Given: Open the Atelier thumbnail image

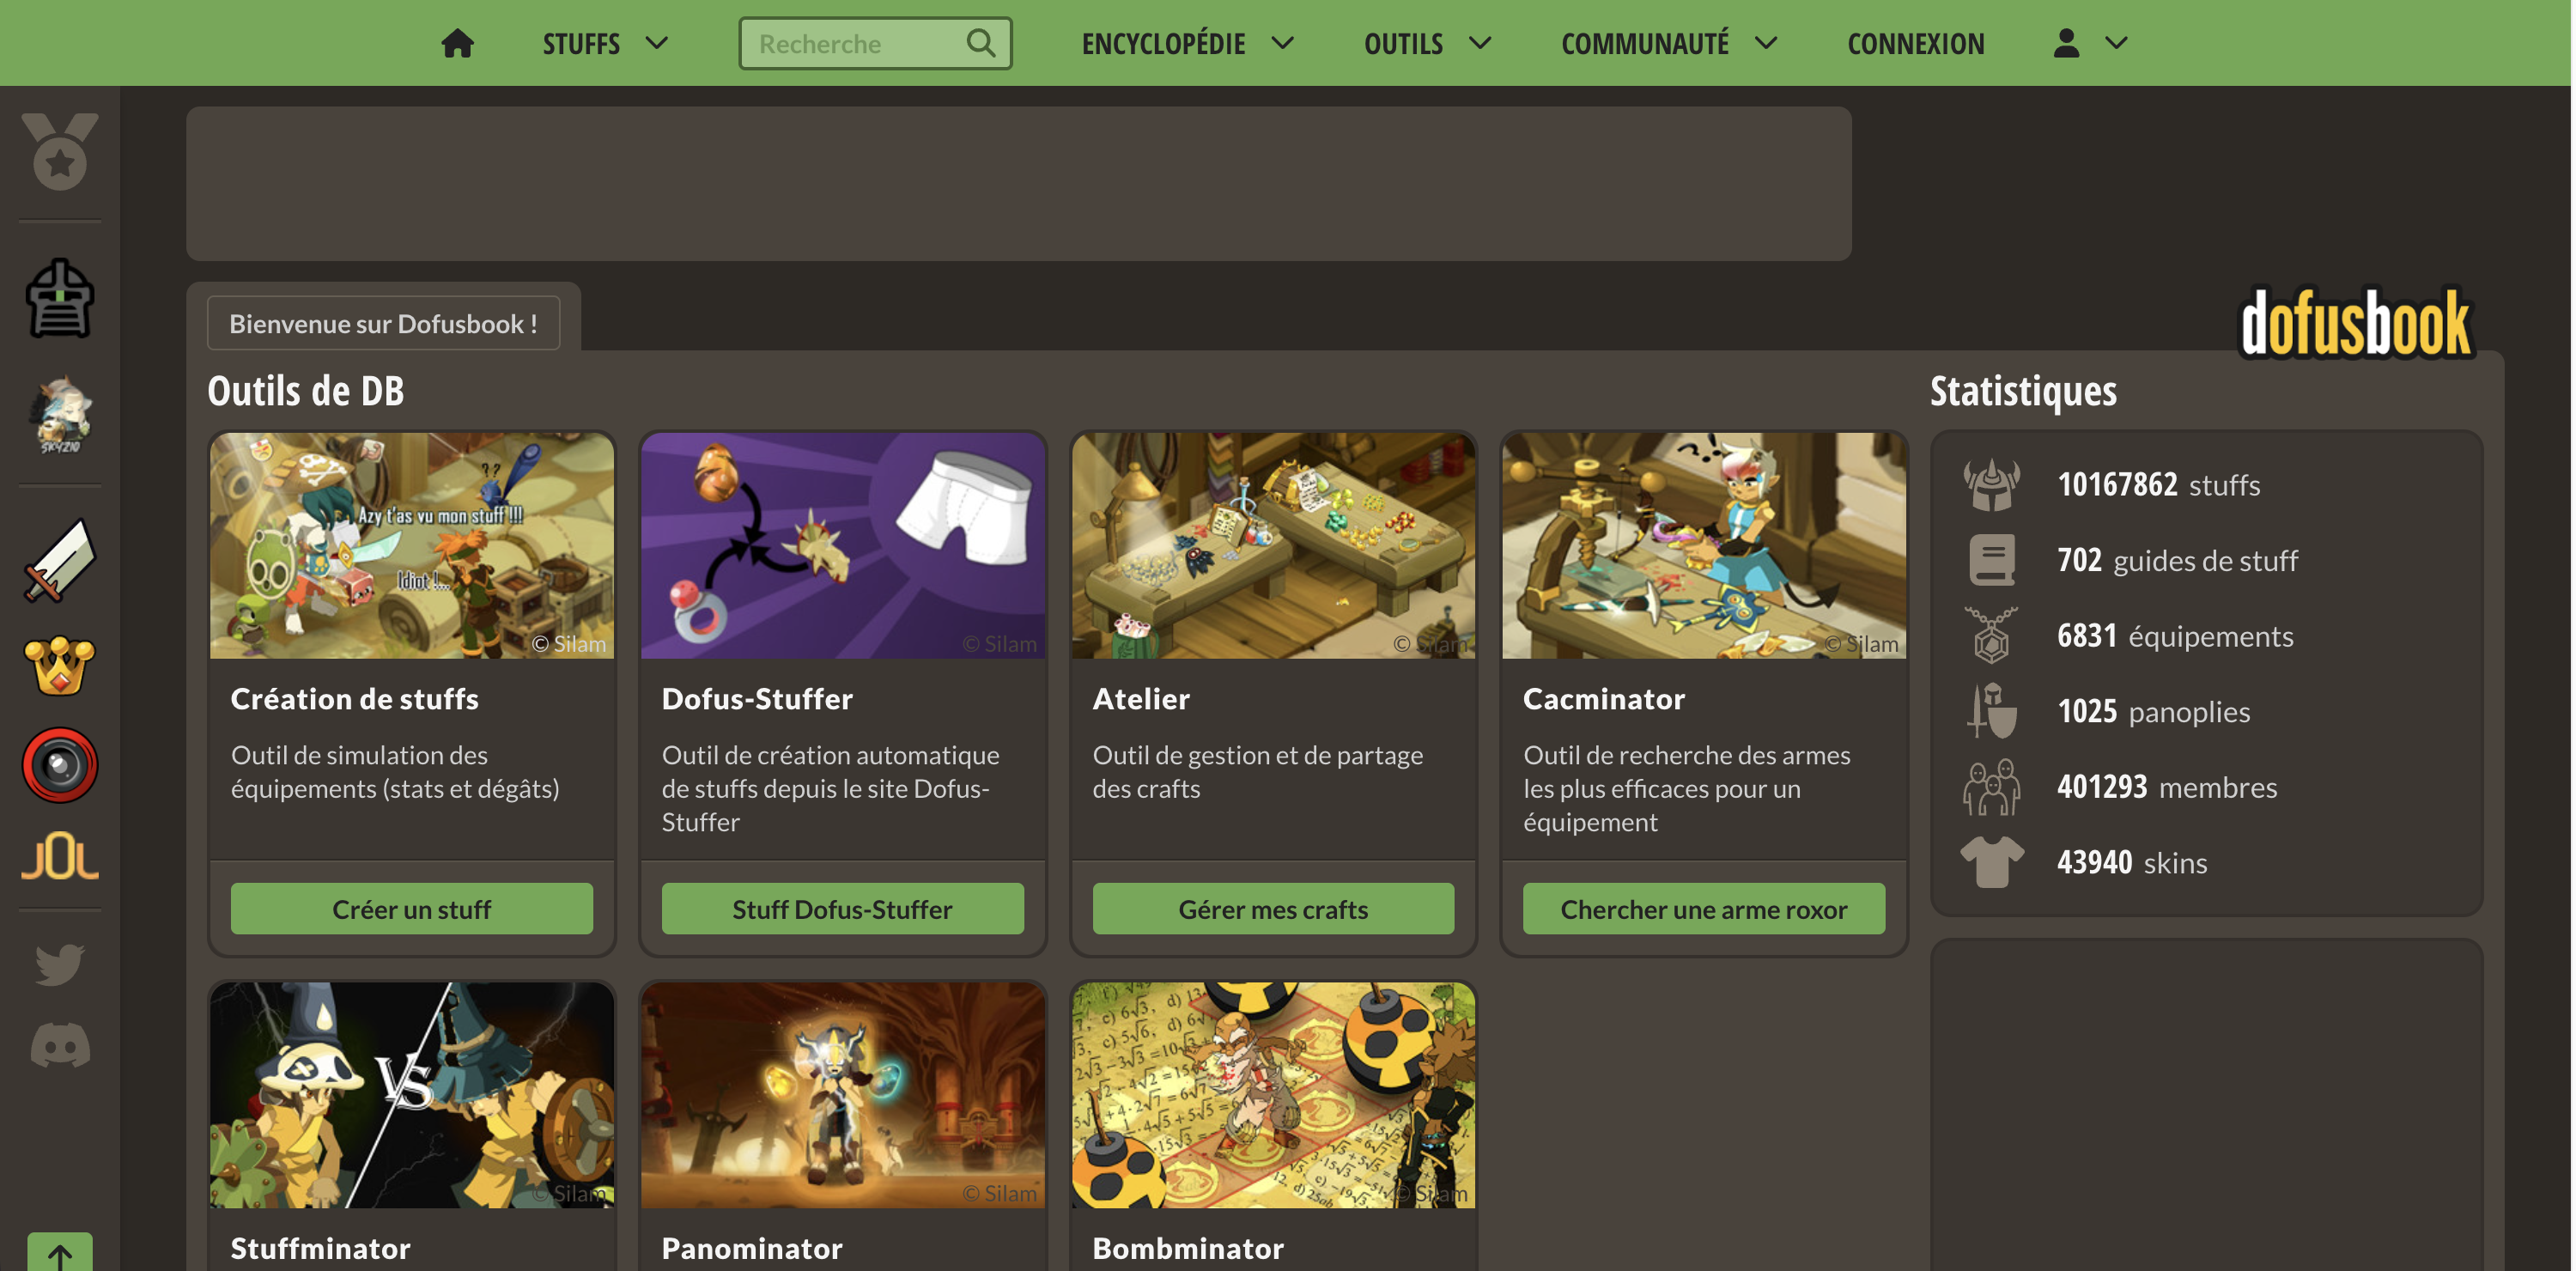Looking at the screenshot, I should pyautogui.click(x=1273, y=545).
